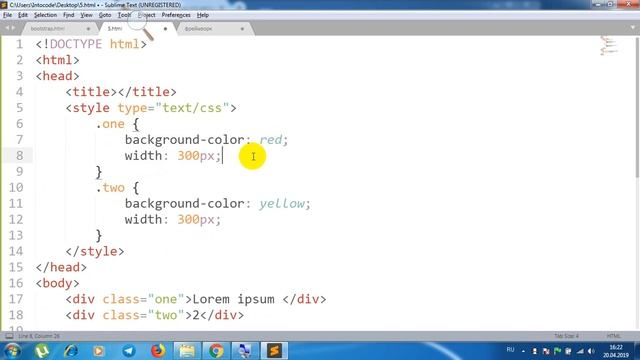Click the minimap code preview

point(609,46)
